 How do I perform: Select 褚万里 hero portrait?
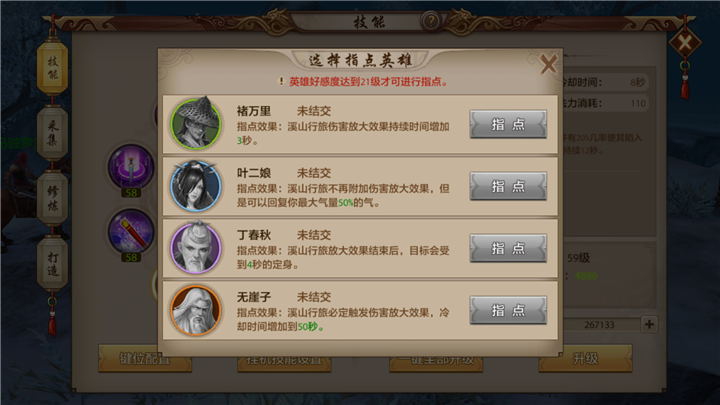(196, 124)
